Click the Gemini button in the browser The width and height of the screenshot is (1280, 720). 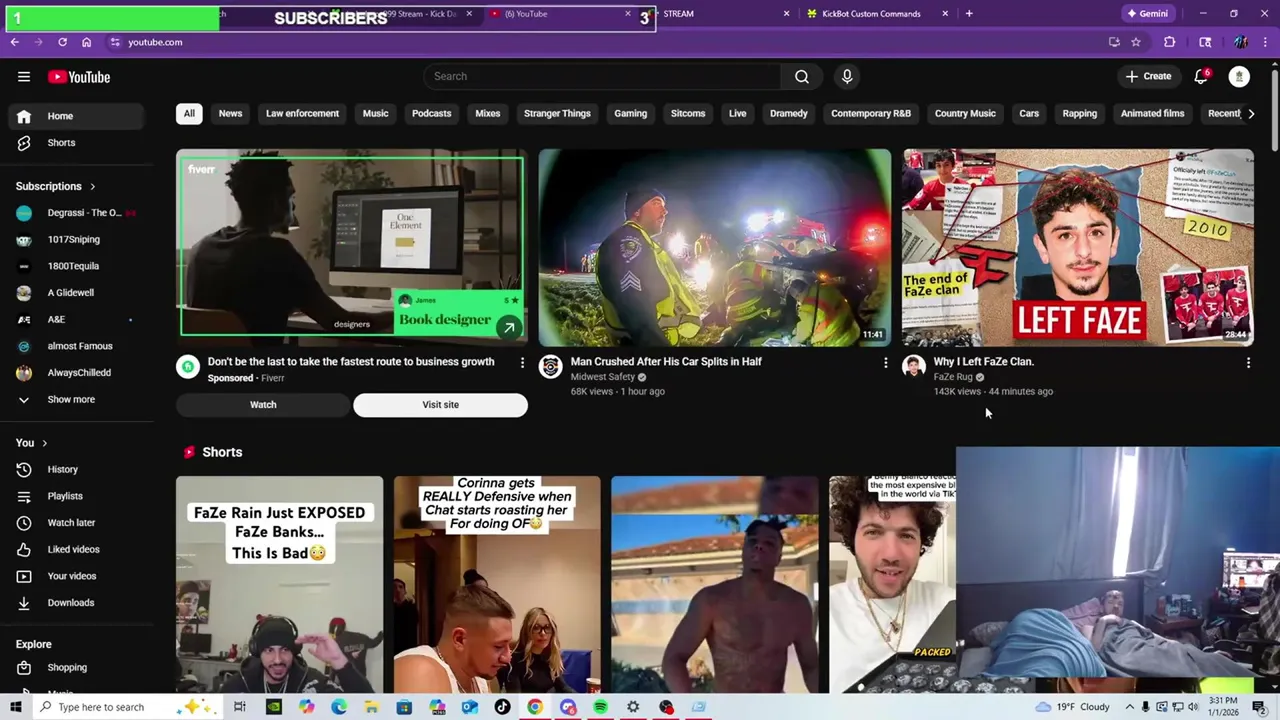point(1147,14)
